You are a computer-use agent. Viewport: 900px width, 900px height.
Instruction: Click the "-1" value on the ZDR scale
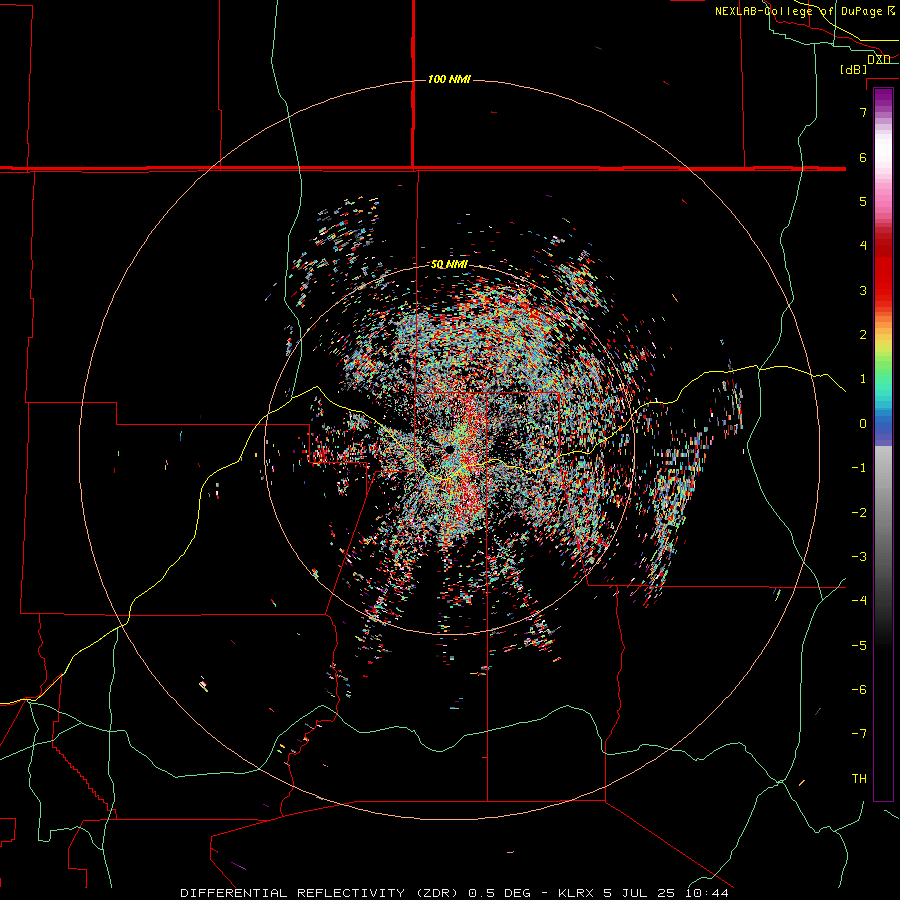pos(859,468)
